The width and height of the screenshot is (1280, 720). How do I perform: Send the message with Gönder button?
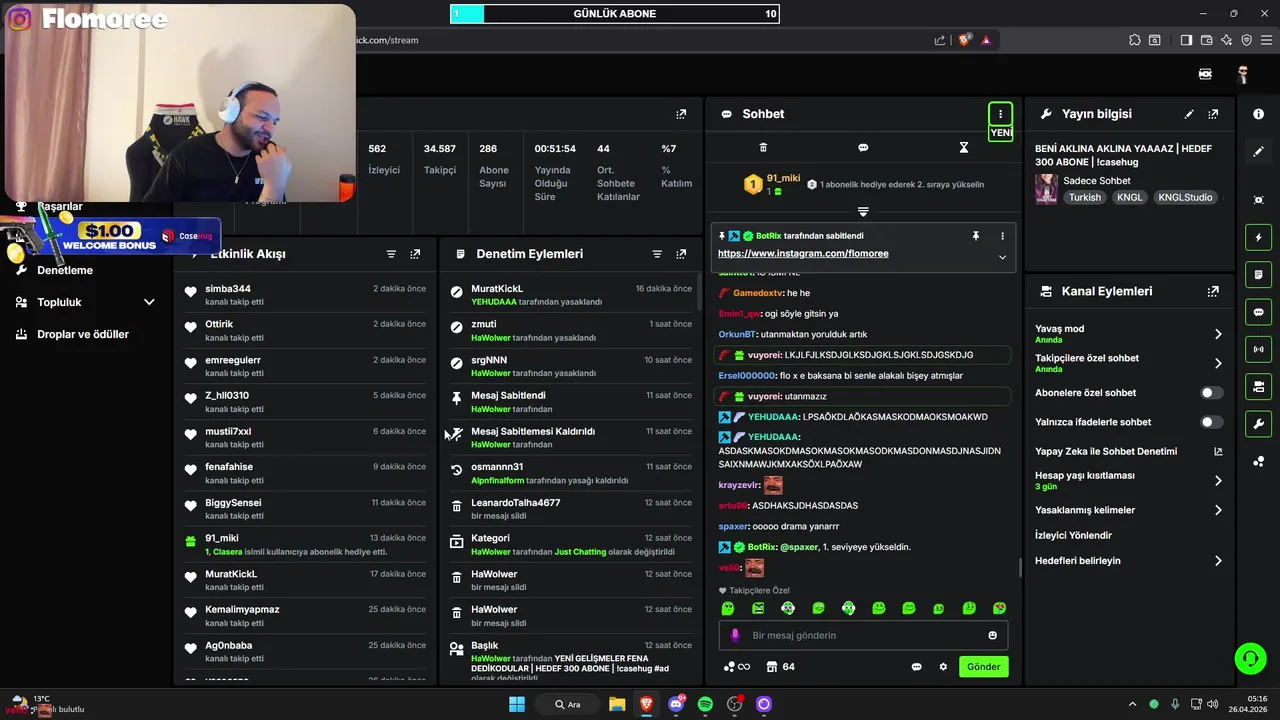pos(983,667)
